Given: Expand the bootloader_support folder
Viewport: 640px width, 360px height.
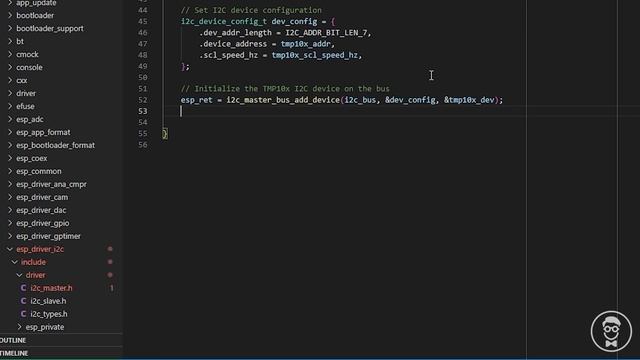Looking at the screenshot, I should point(49,29).
